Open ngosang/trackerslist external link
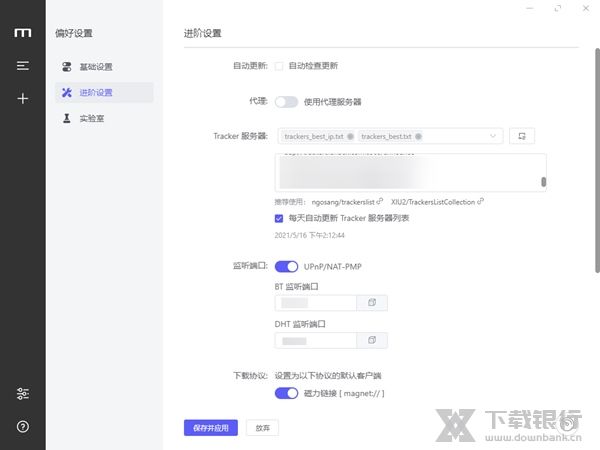 tap(347, 202)
